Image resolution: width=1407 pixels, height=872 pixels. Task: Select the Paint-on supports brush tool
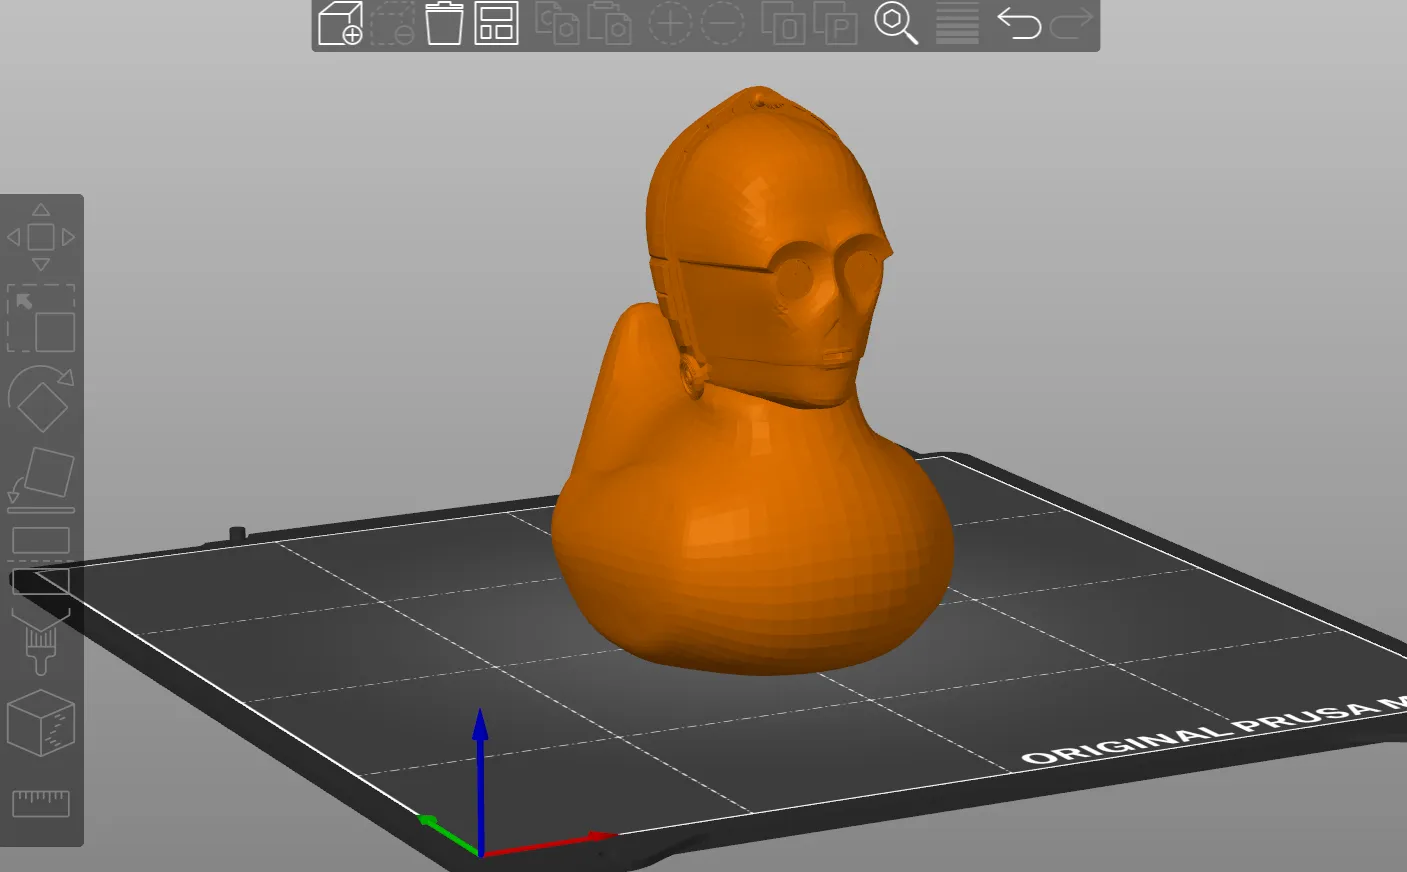pyautogui.click(x=41, y=643)
